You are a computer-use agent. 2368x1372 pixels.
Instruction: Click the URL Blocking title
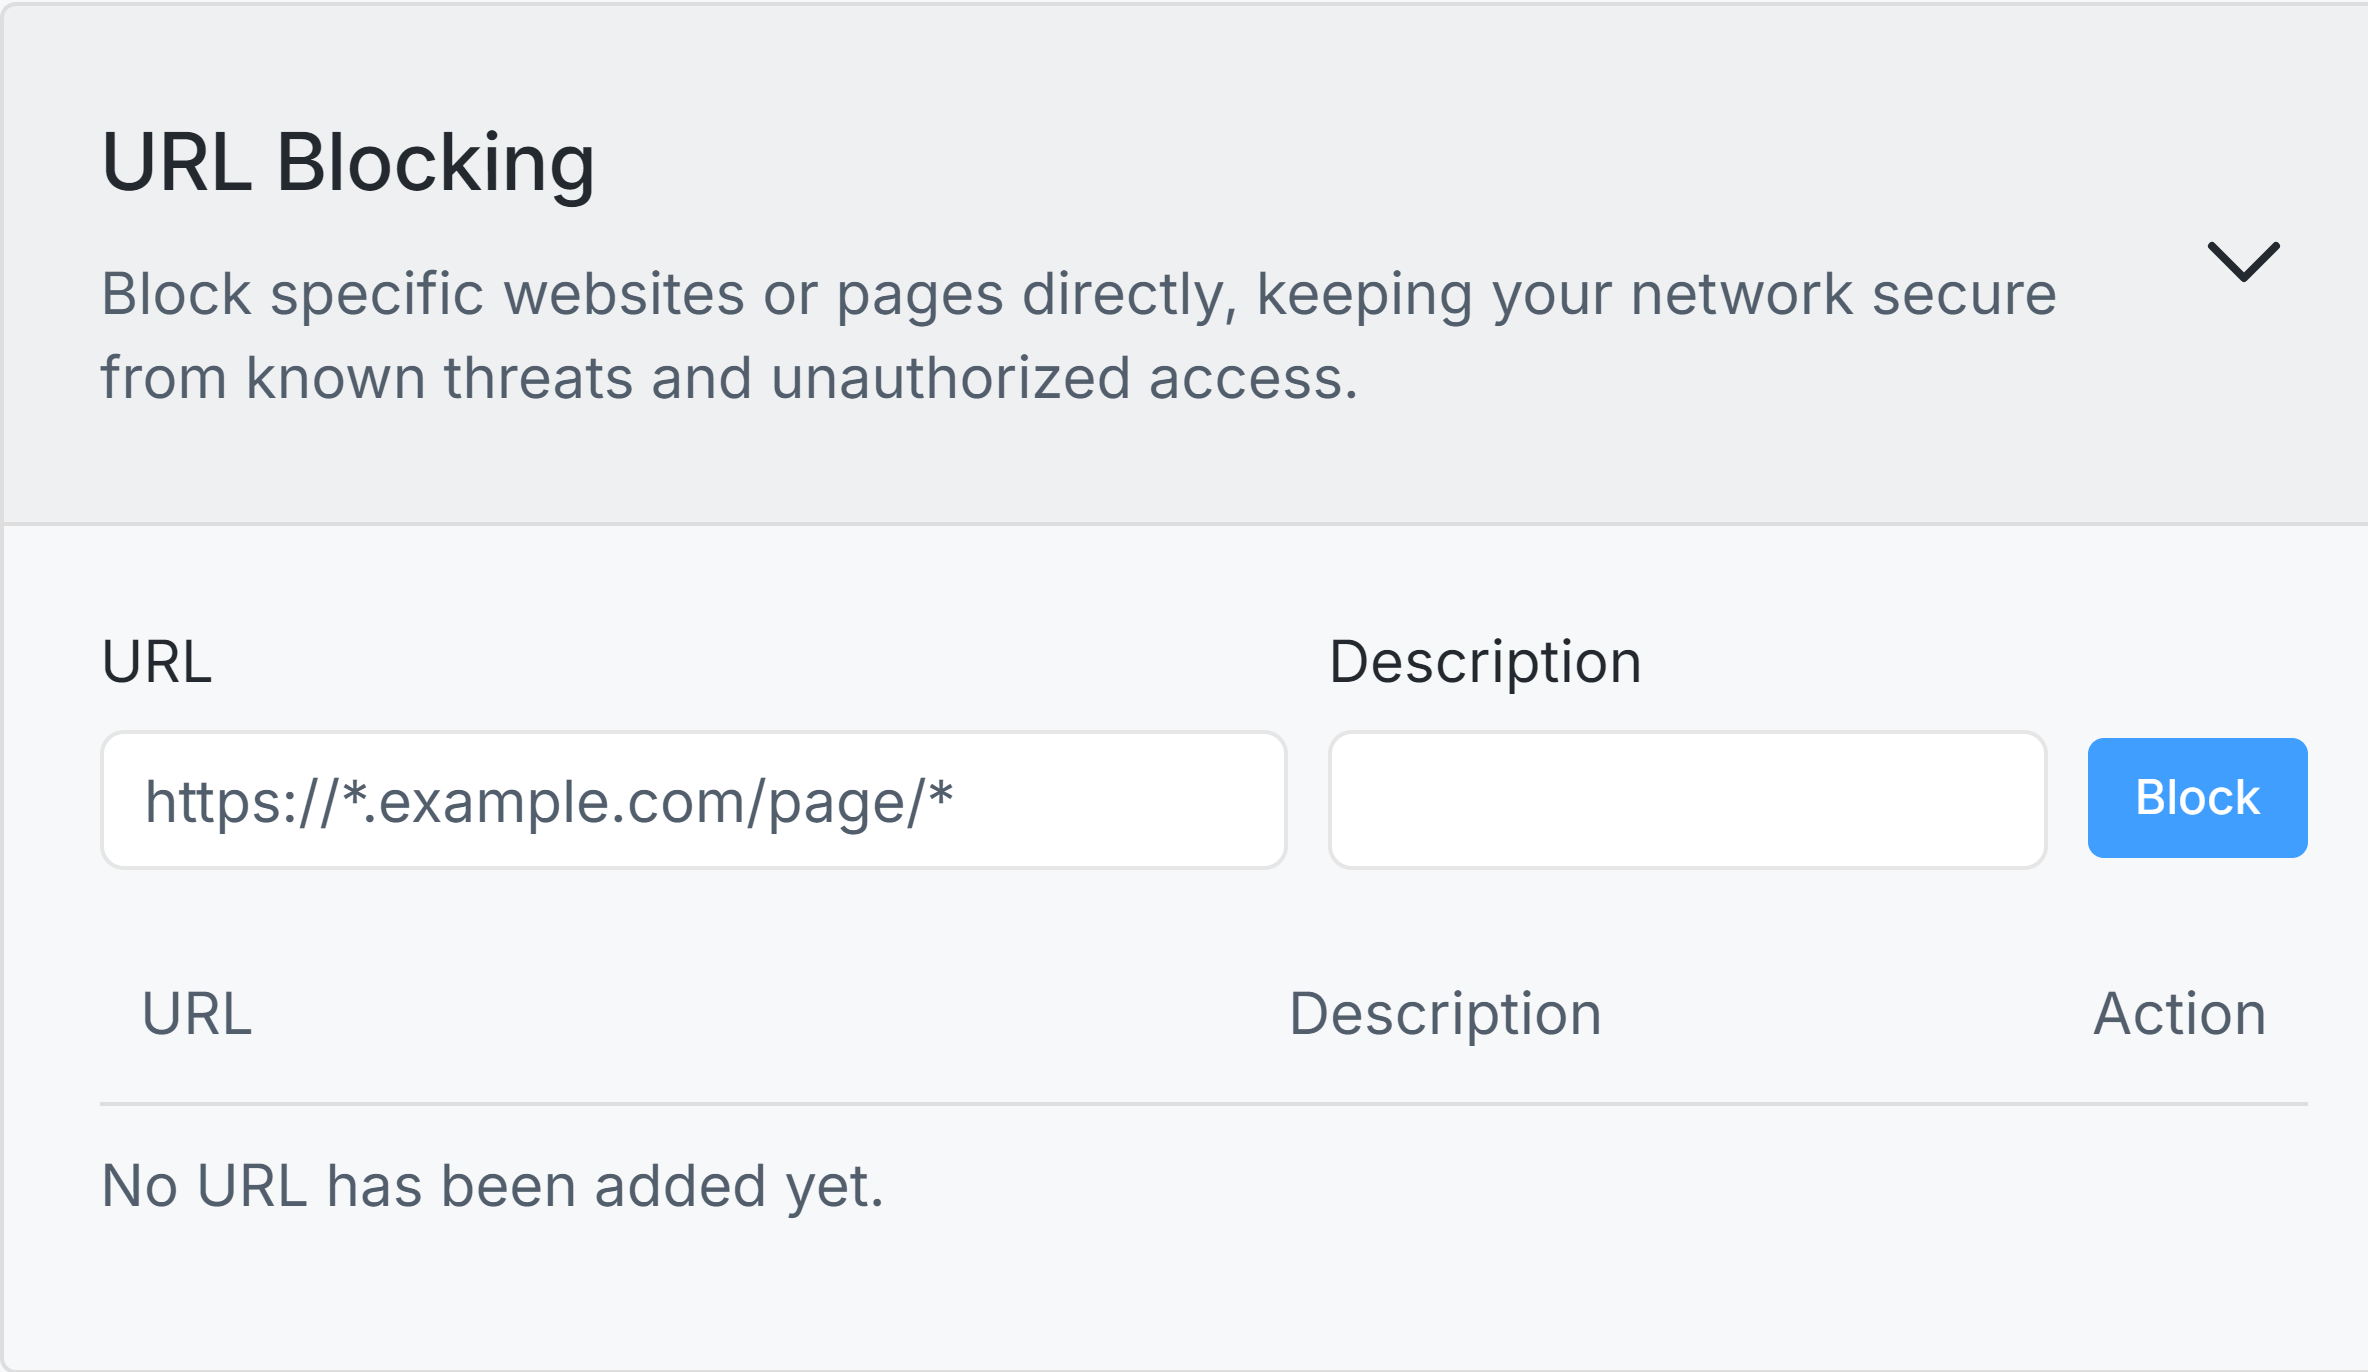pos(350,163)
